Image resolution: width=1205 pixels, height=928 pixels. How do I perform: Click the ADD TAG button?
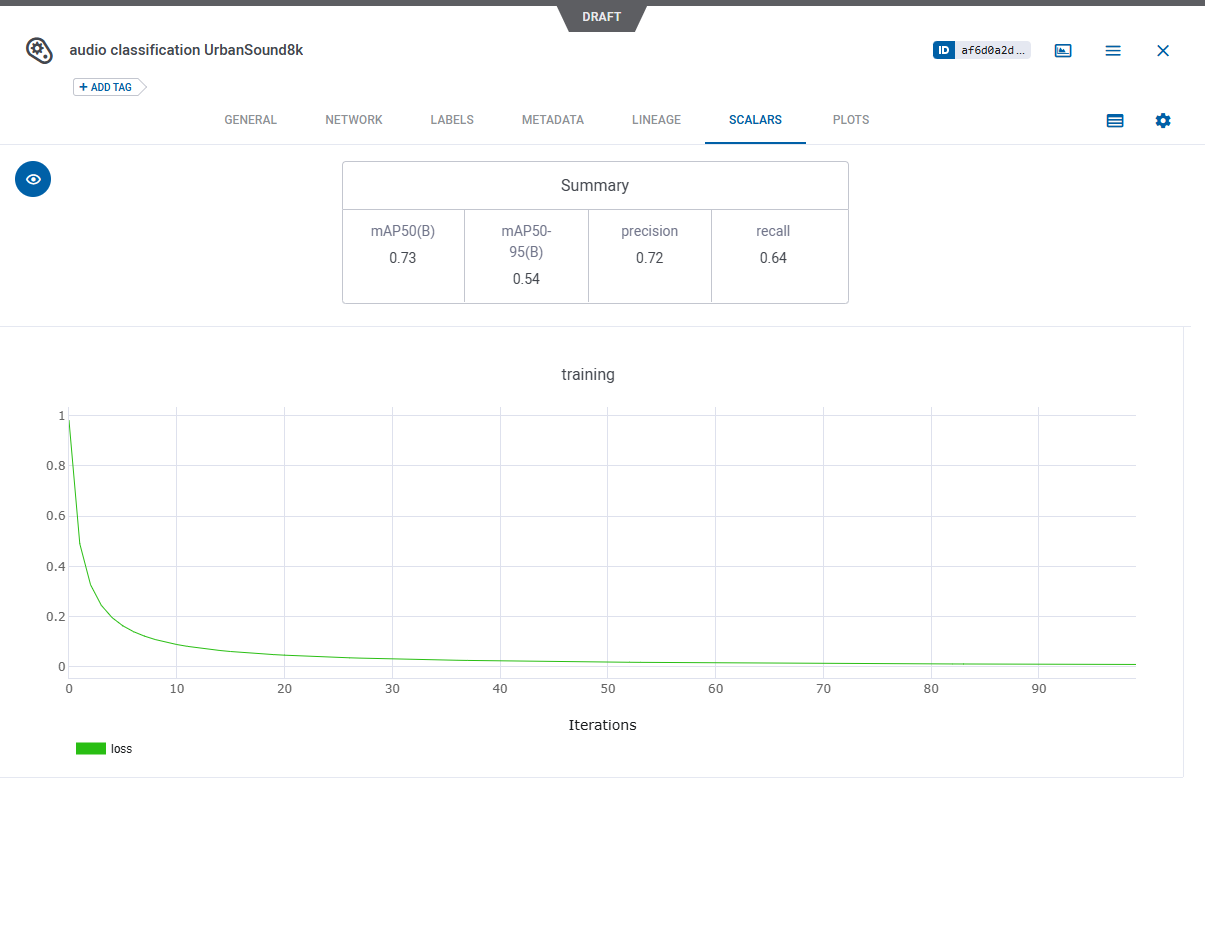tap(107, 87)
